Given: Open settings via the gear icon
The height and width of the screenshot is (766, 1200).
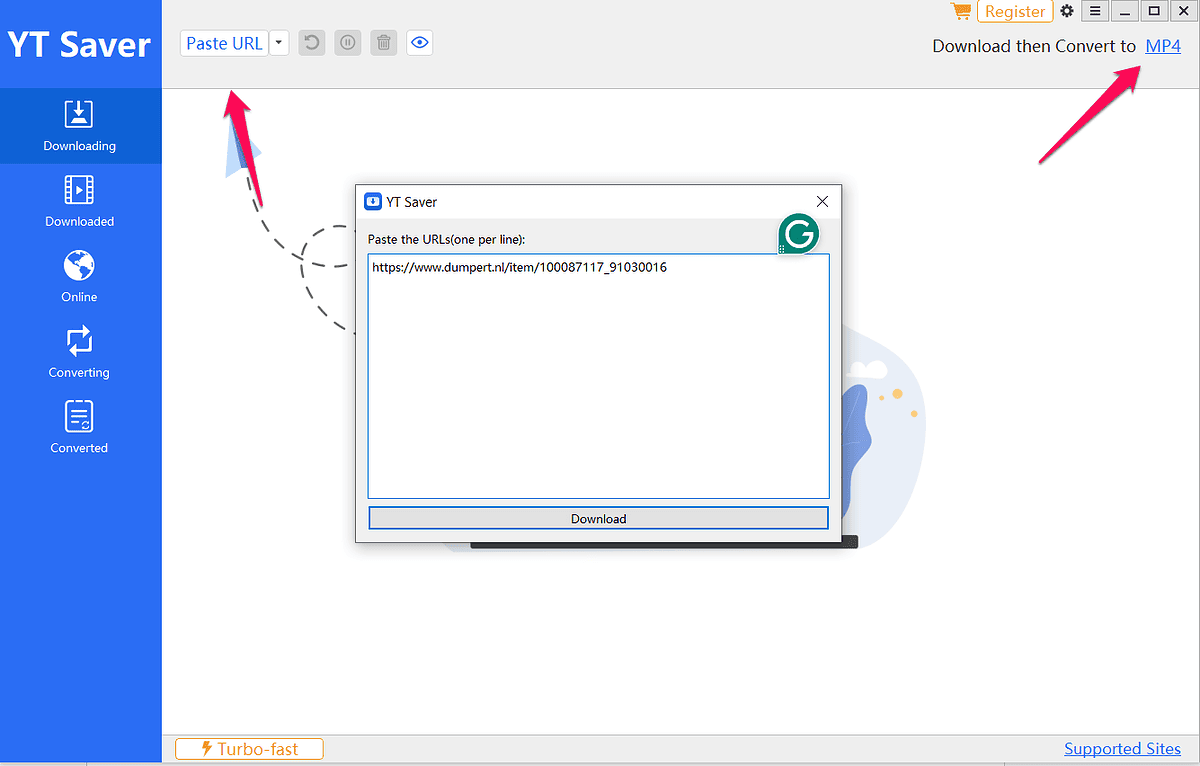Looking at the screenshot, I should (1067, 12).
